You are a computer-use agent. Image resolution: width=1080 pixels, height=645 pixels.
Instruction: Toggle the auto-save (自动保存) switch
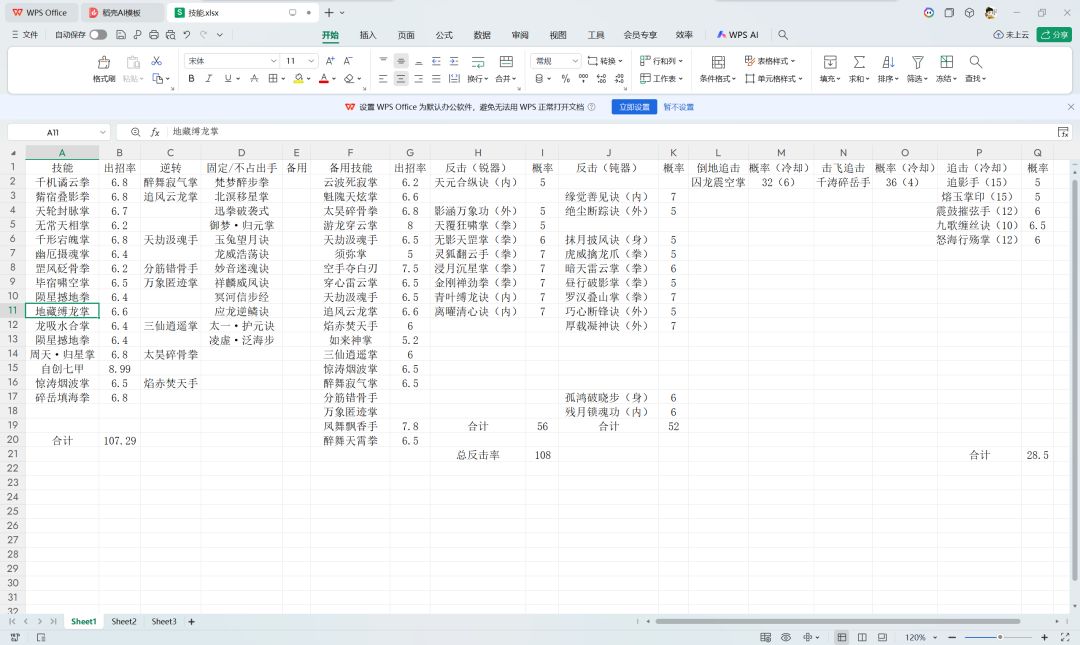click(x=98, y=34)
